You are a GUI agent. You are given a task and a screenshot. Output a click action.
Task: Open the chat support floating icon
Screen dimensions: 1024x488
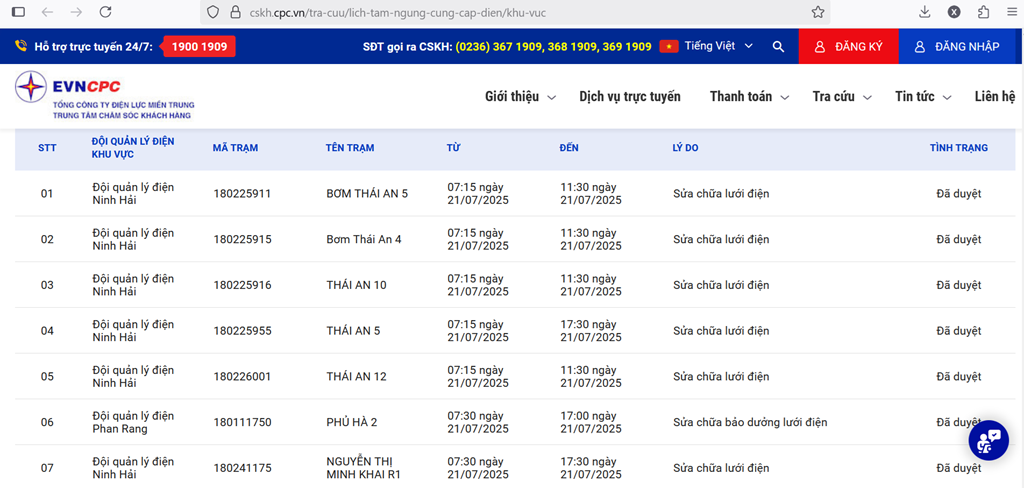[988, 440]
